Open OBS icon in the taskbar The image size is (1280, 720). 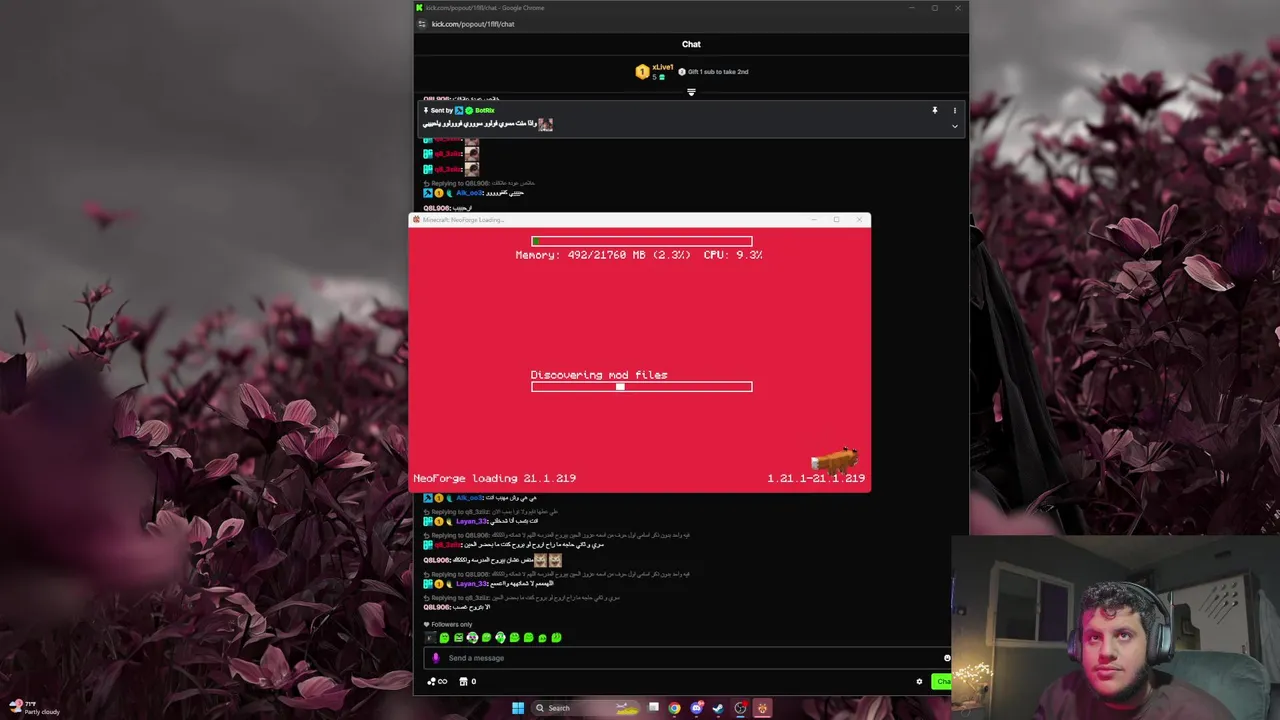(740, 708)
